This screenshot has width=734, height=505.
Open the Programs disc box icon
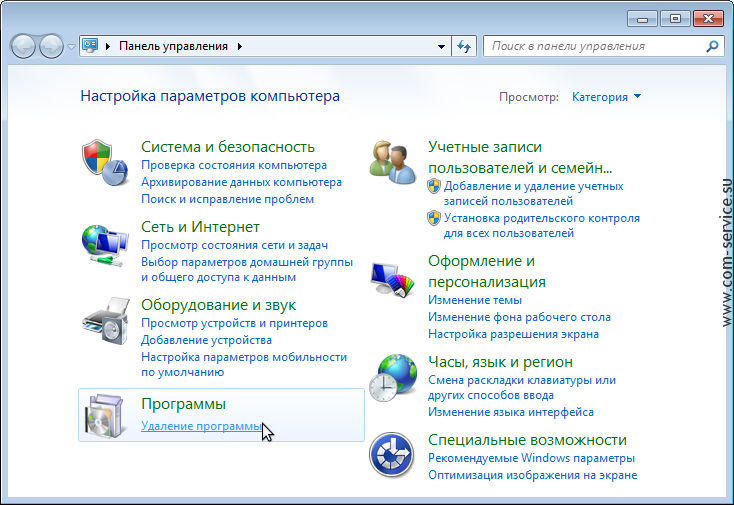[x=104, y=416]
